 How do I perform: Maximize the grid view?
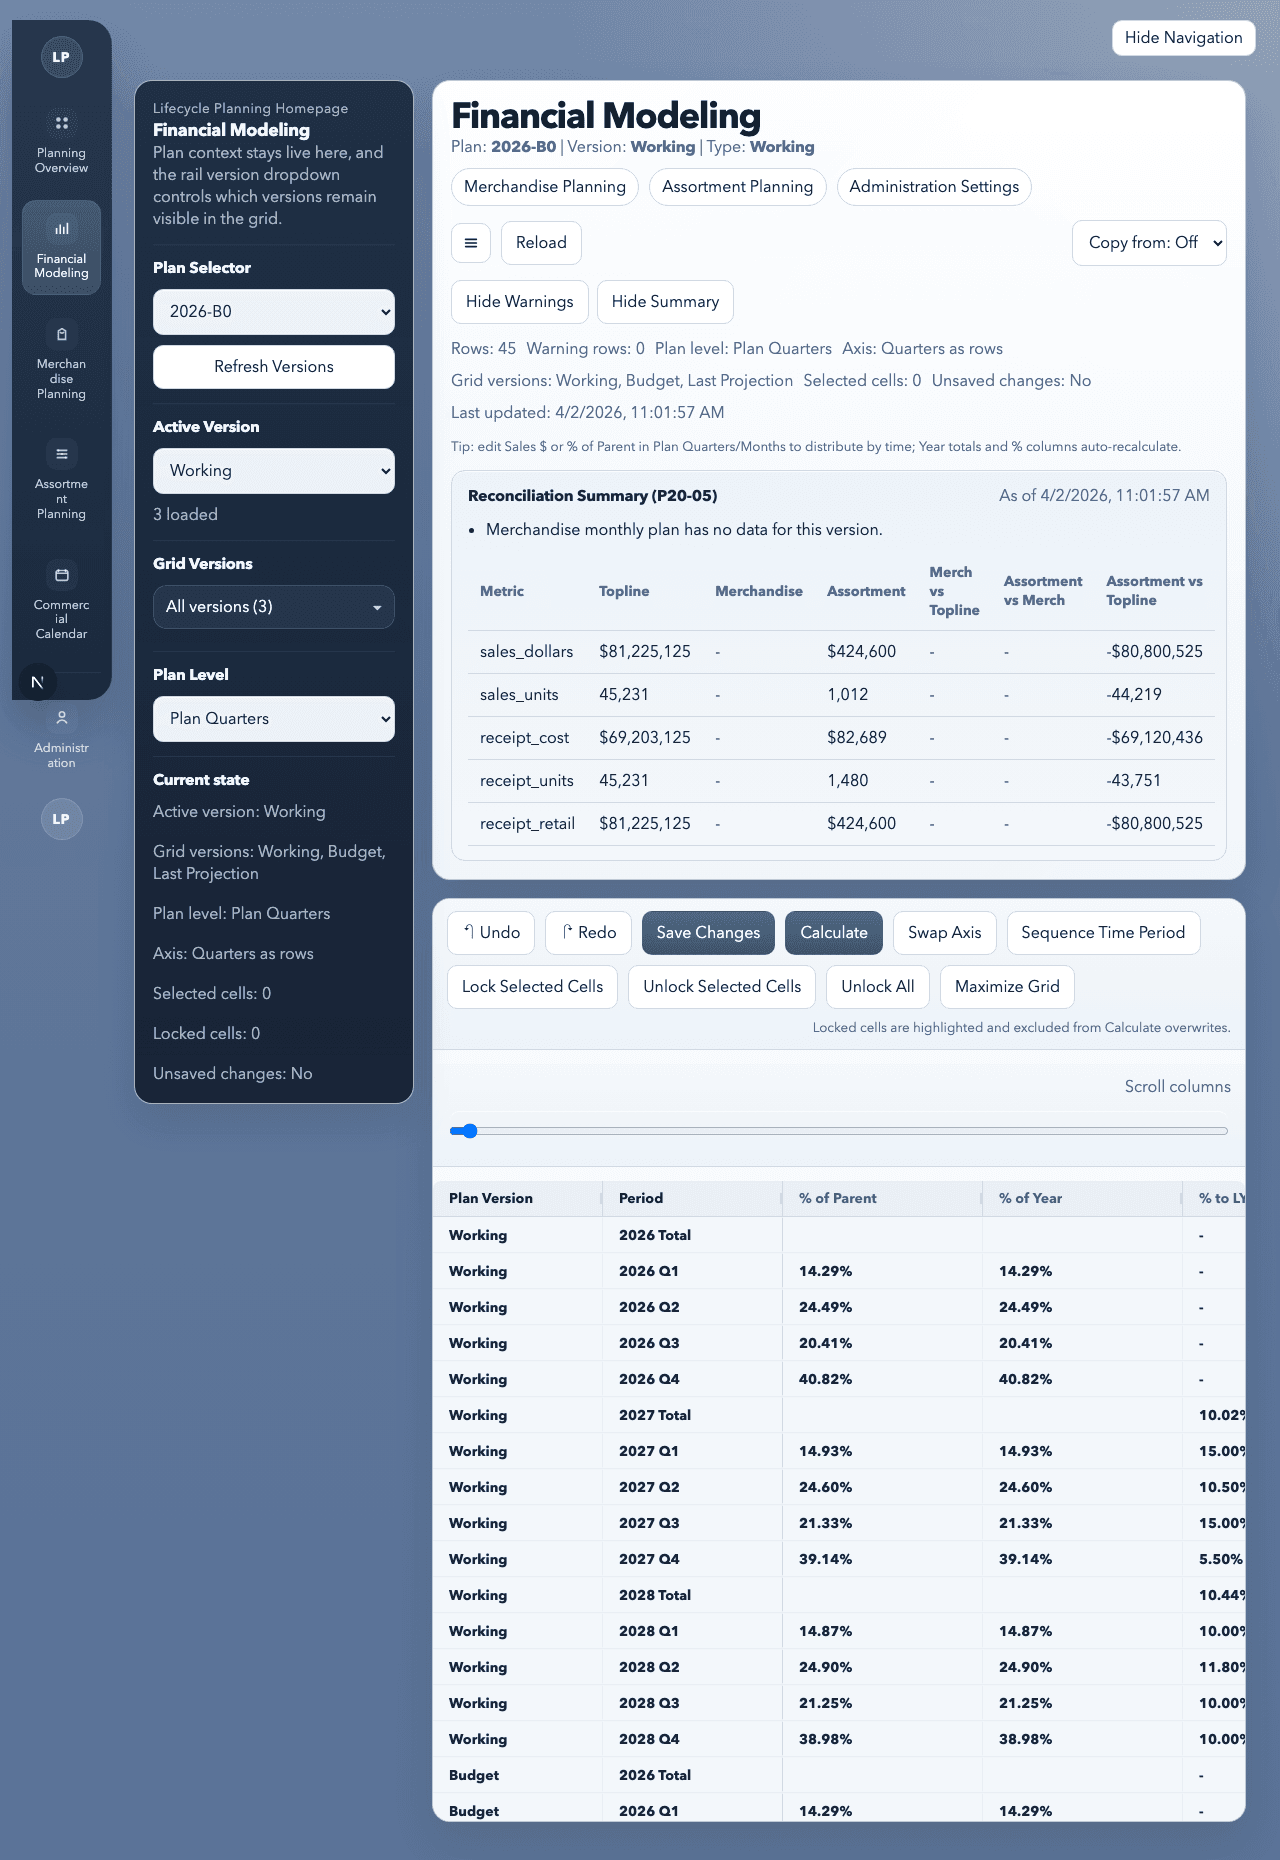[1007, 987]
